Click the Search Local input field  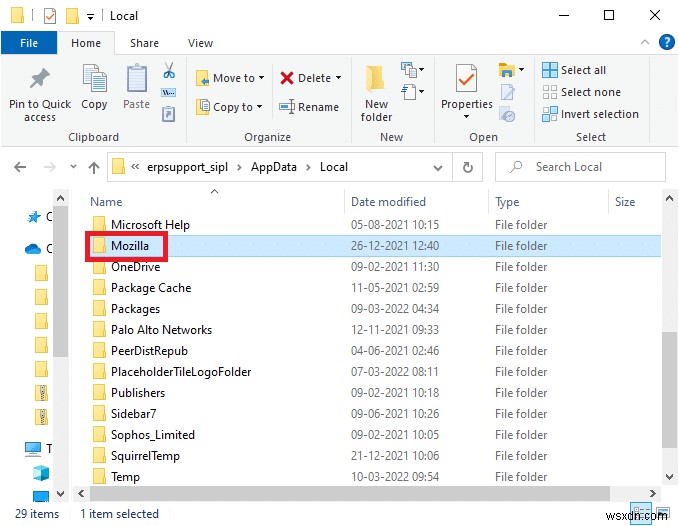[x=580, y=167]
